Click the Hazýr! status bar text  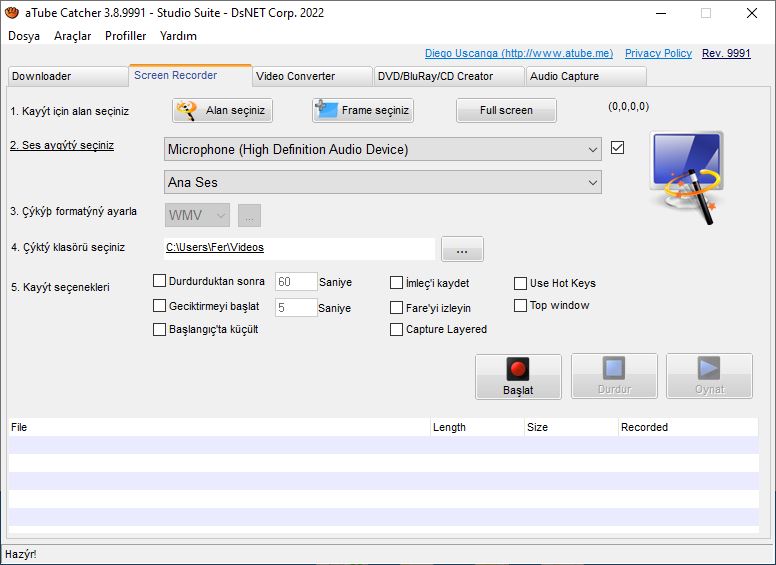[21, 554]
